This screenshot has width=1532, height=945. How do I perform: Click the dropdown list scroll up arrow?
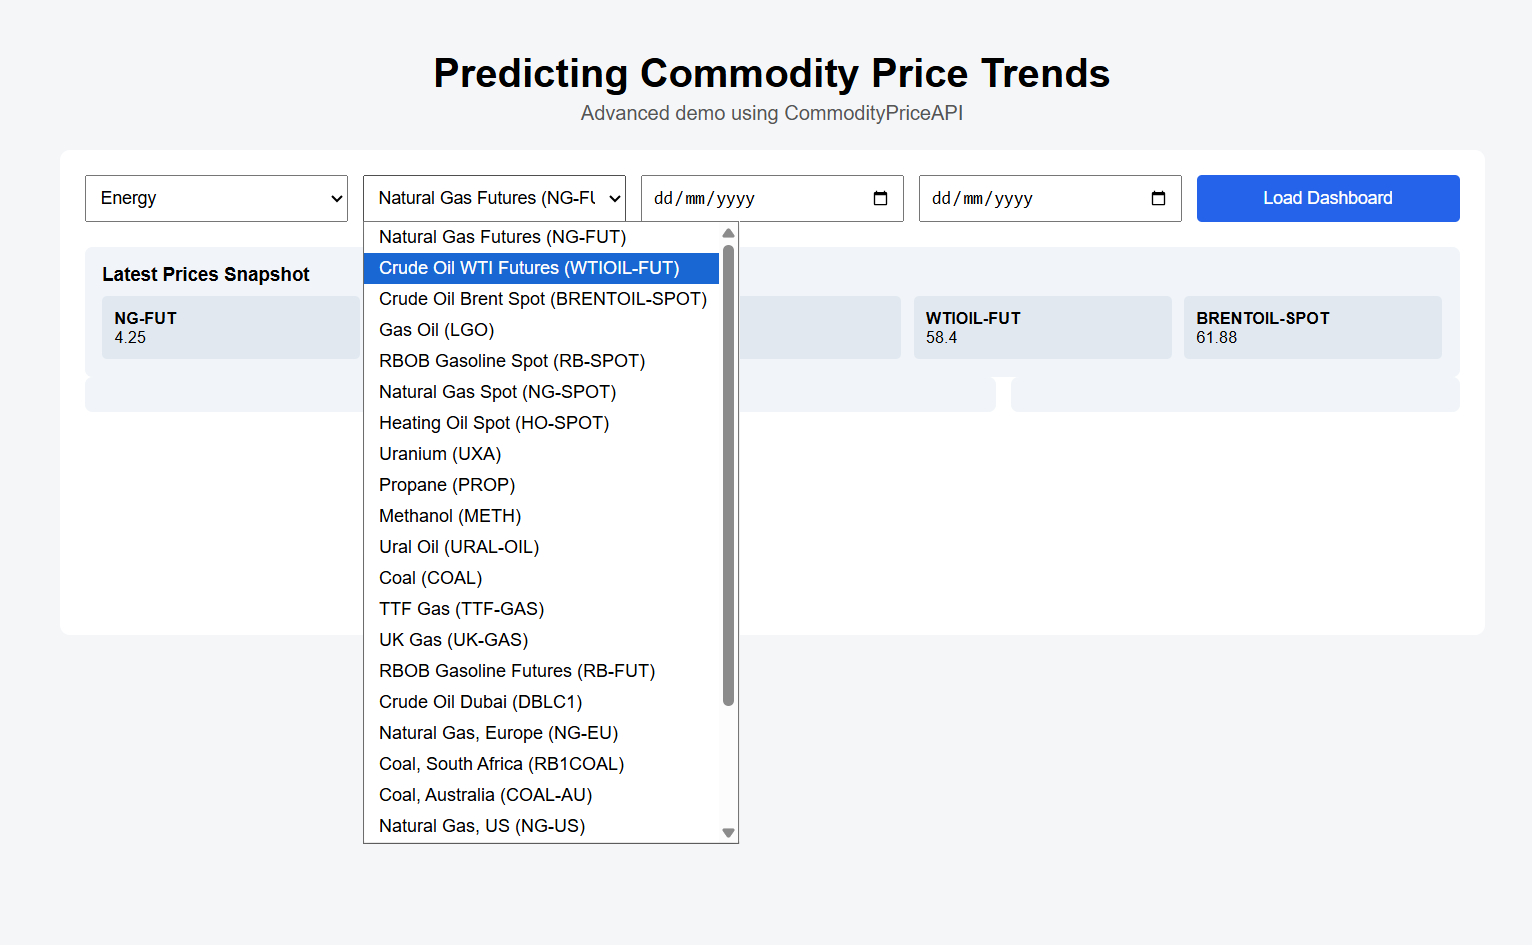[x=728, y=233]
